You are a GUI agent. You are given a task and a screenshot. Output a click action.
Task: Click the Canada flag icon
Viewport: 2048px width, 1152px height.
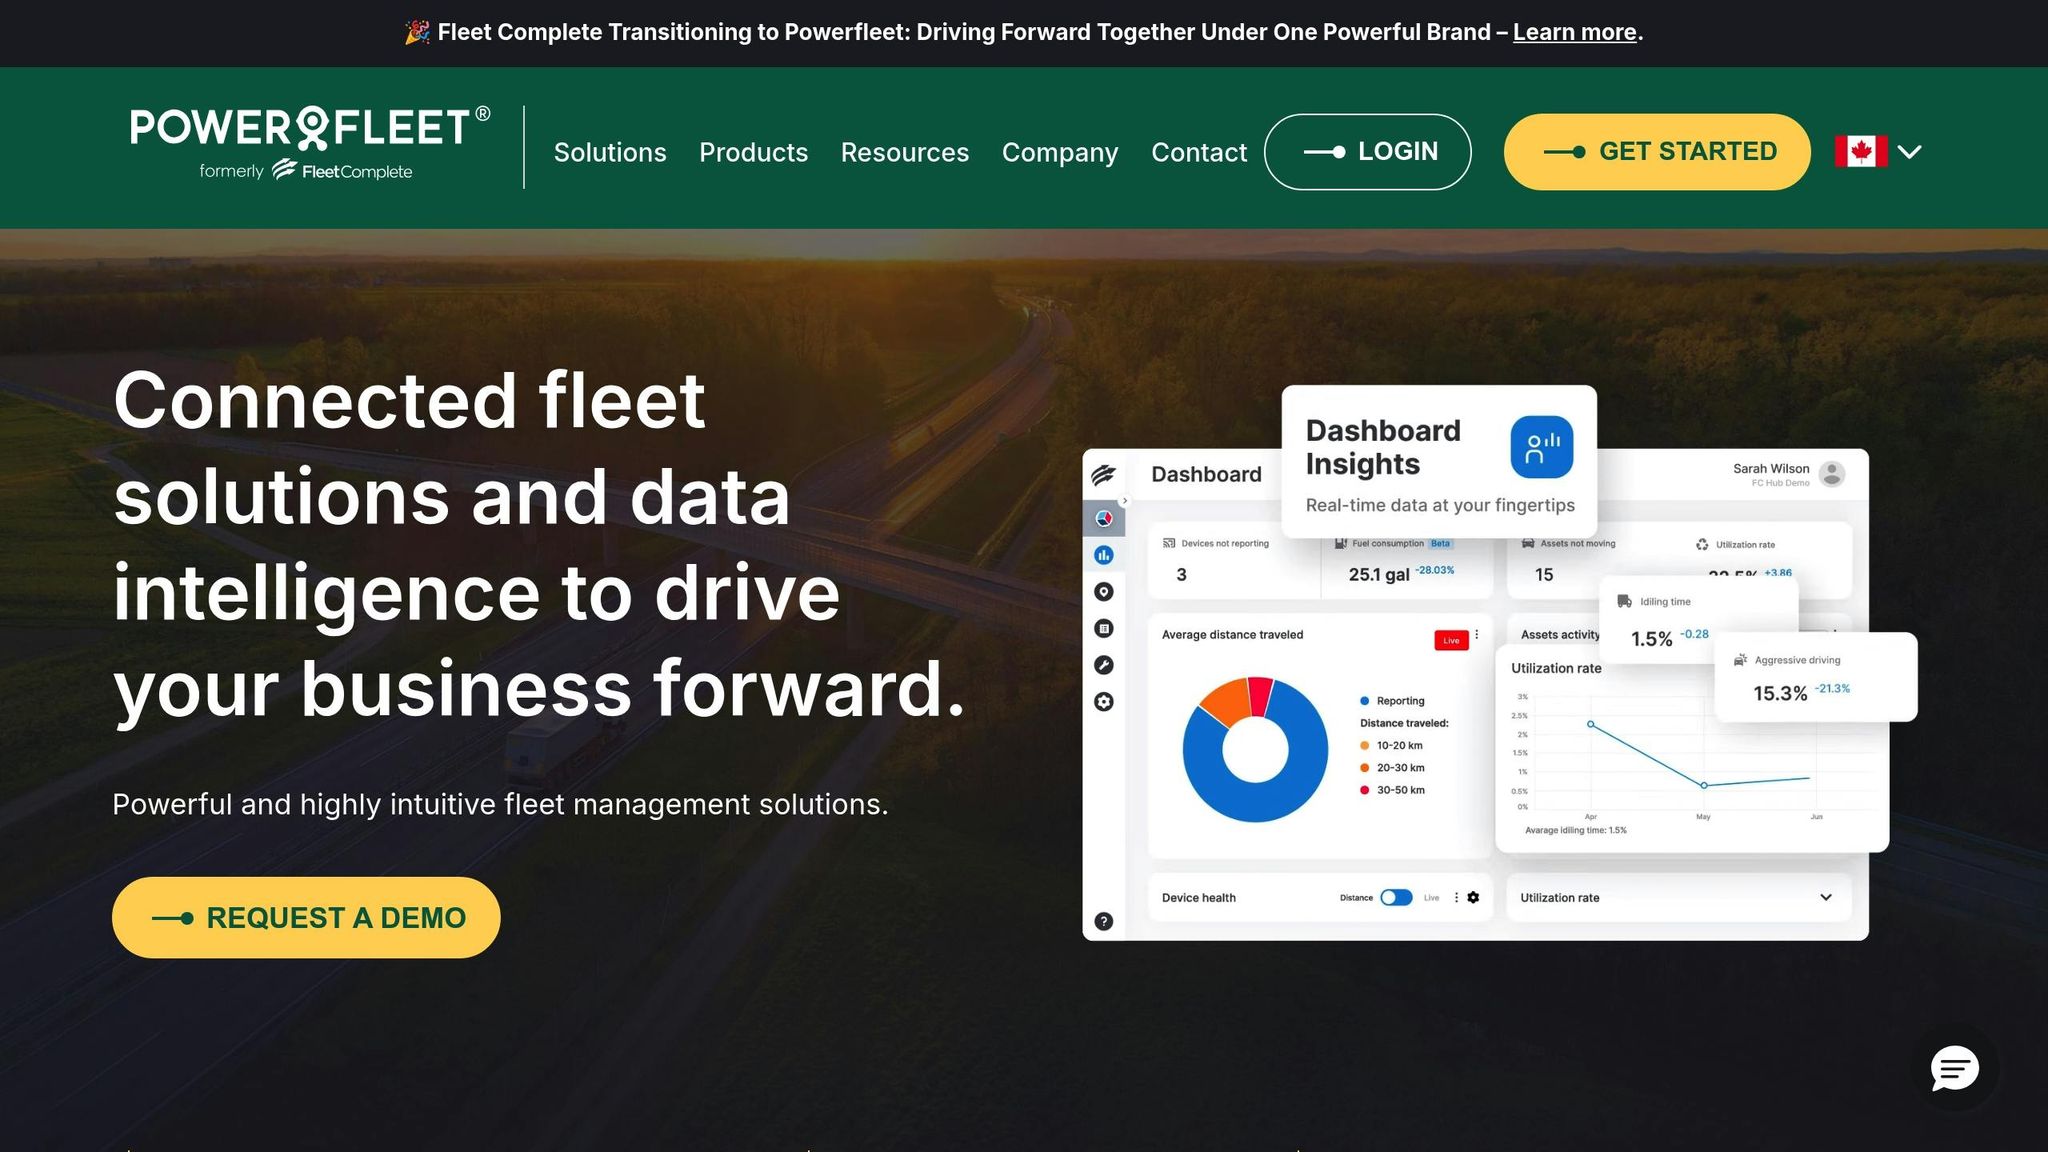point(1860,152)
